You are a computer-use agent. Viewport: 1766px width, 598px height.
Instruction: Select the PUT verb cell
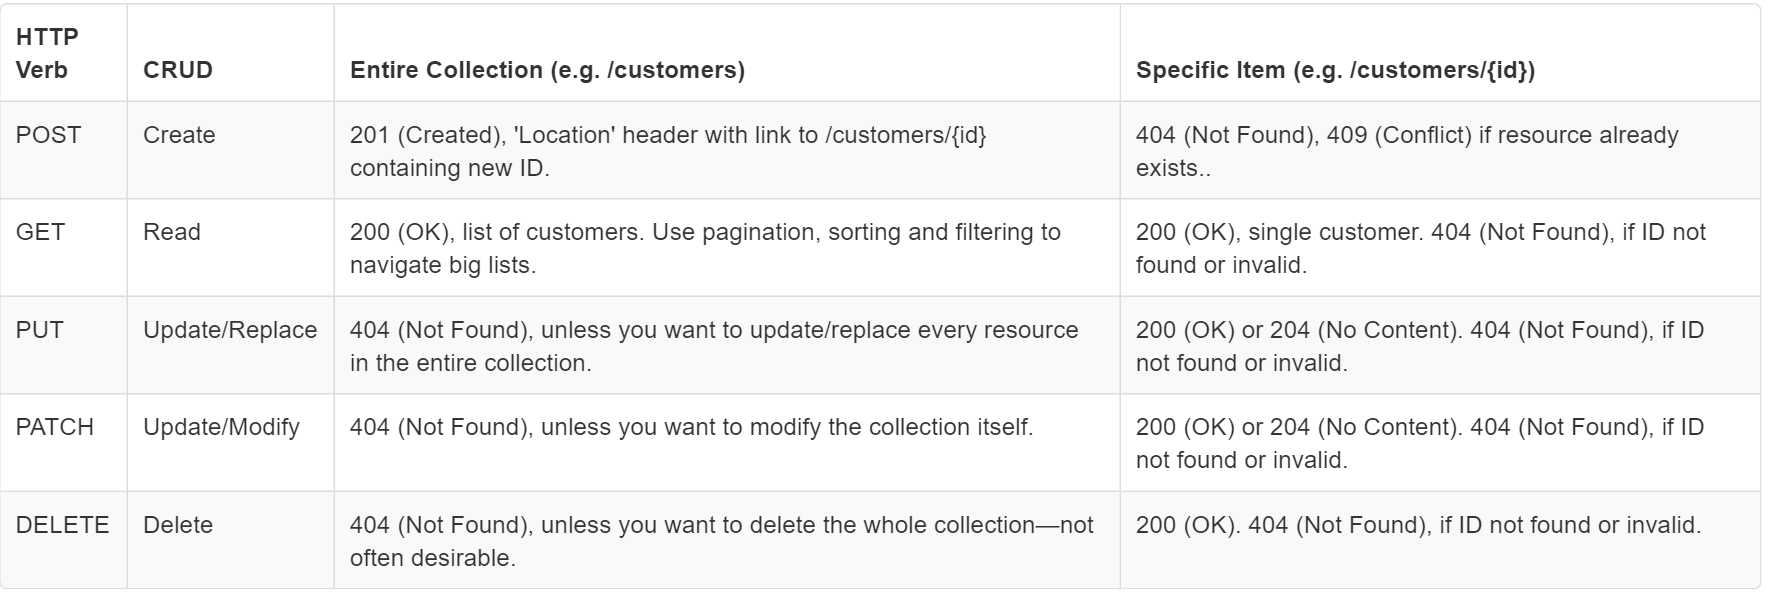coord(40,330)
